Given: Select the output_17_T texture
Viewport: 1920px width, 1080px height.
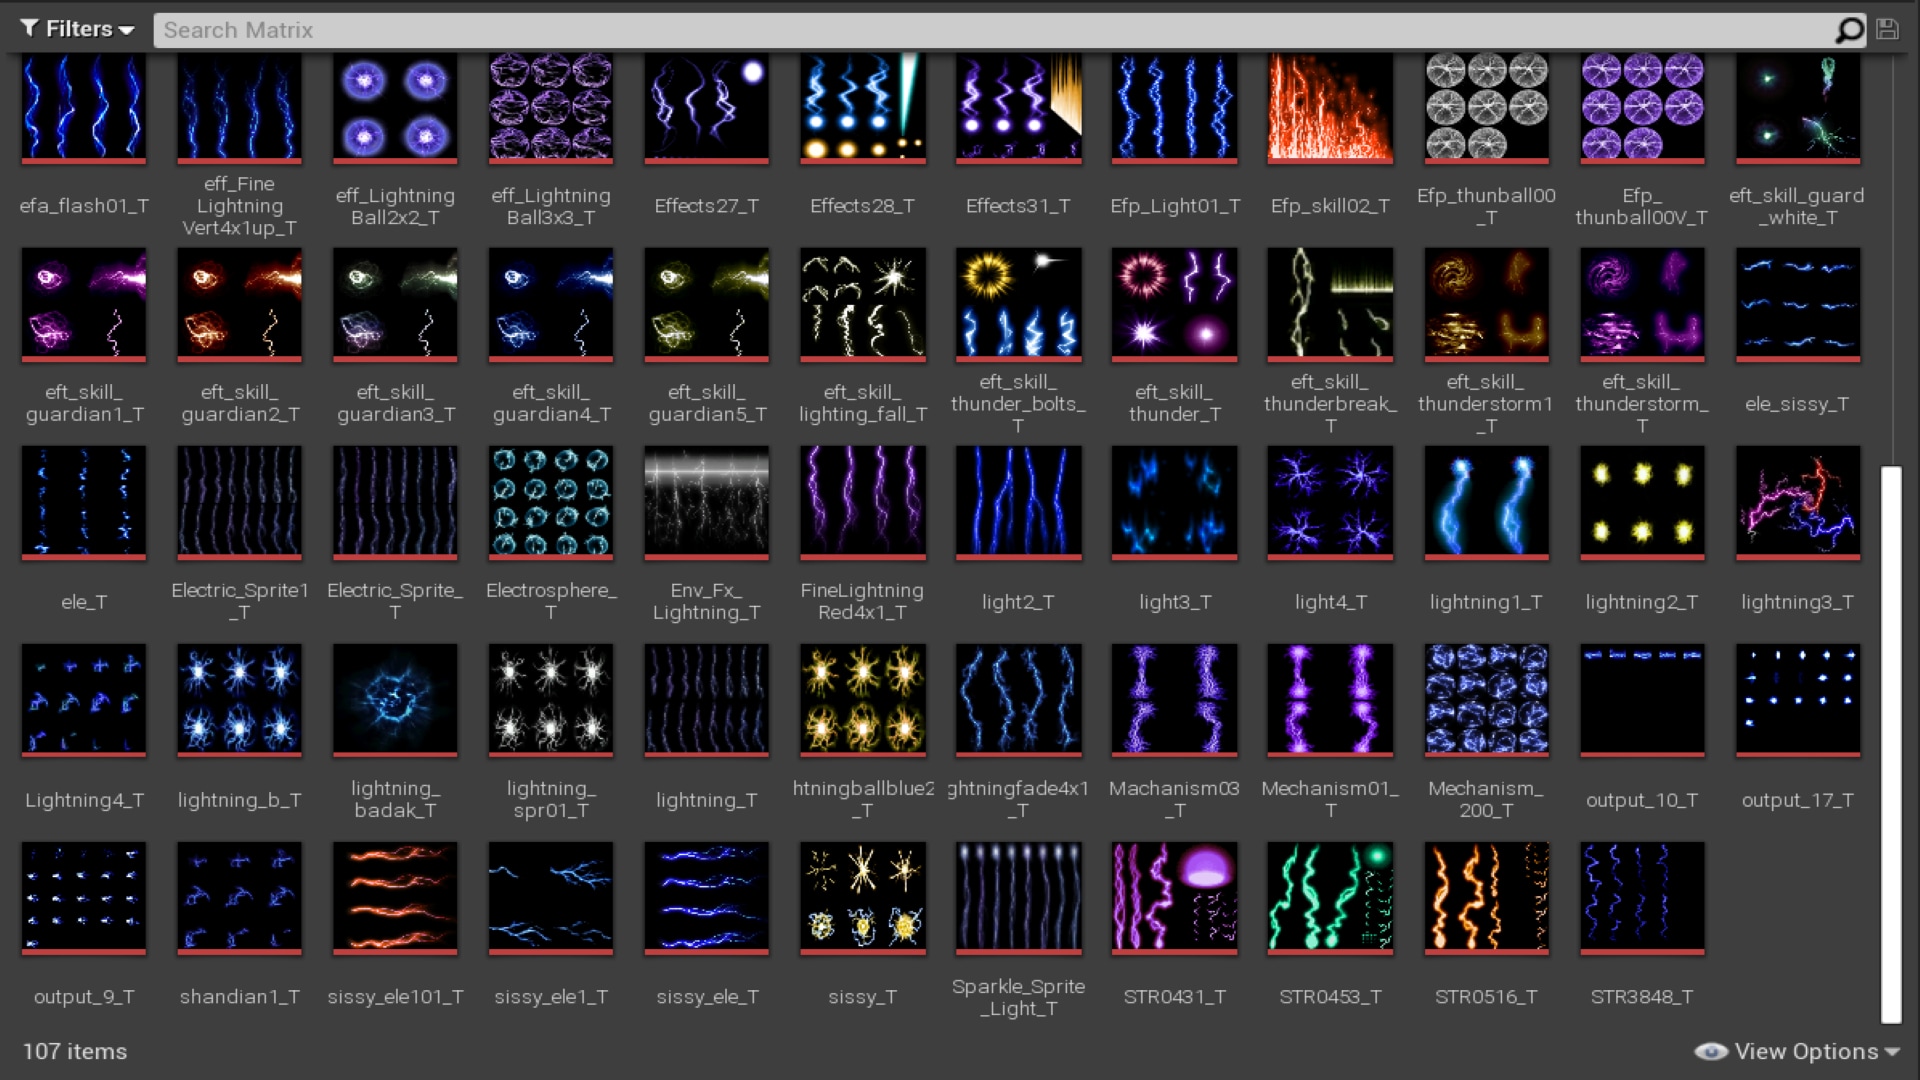Looking at the screenshot, I should (1796, 699).
